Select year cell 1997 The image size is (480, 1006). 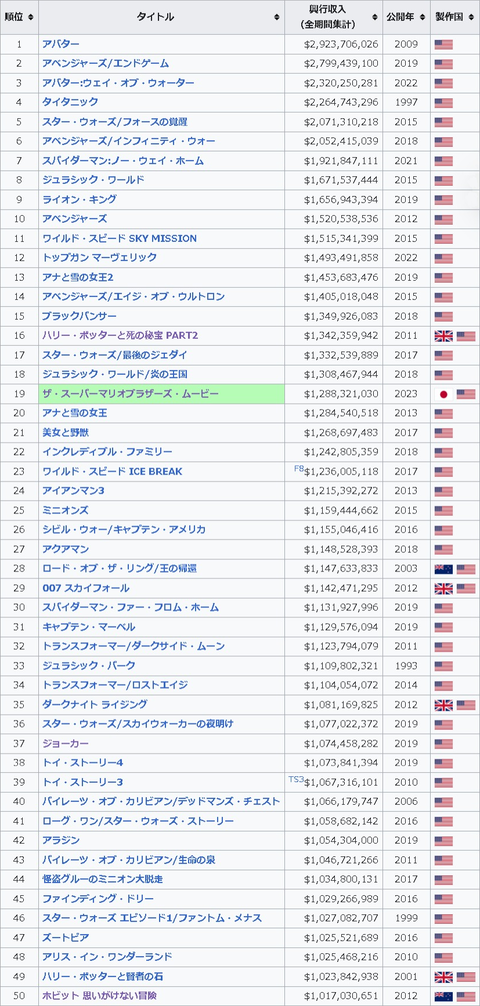click(406, 102)
